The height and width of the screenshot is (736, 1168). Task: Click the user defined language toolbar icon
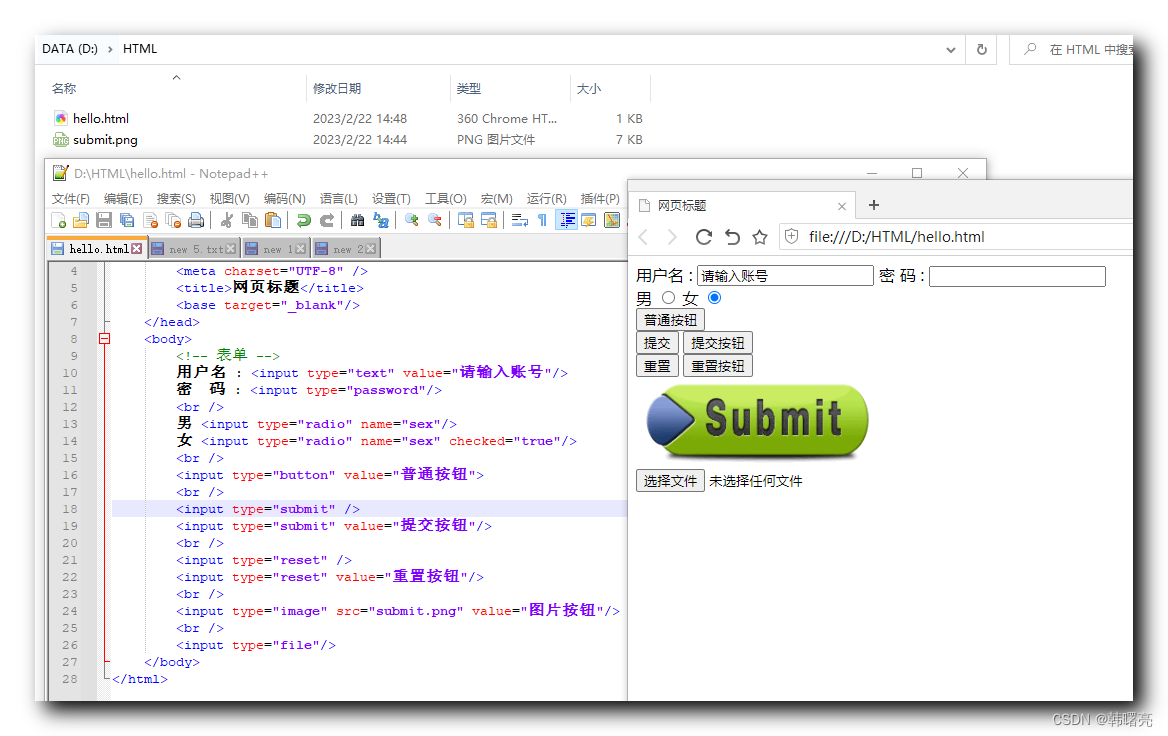pos(589,220)
